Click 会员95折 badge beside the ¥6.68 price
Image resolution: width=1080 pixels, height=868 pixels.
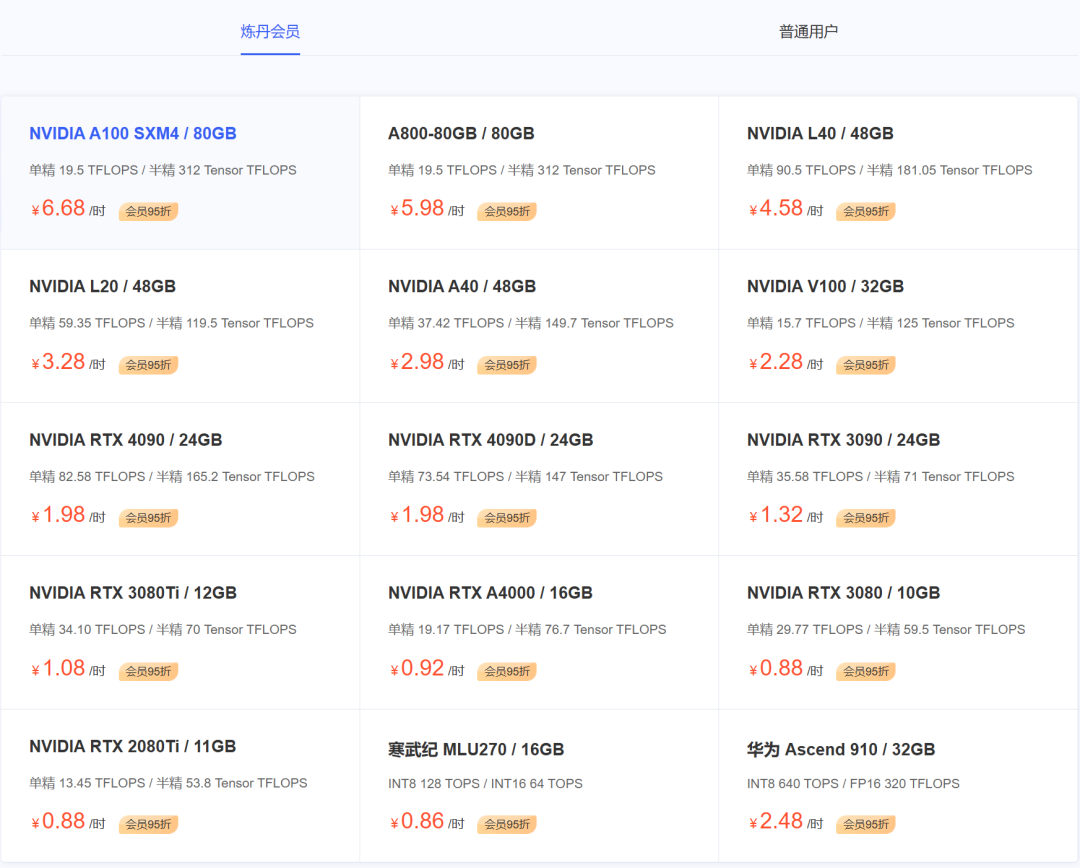coord(148,211)
